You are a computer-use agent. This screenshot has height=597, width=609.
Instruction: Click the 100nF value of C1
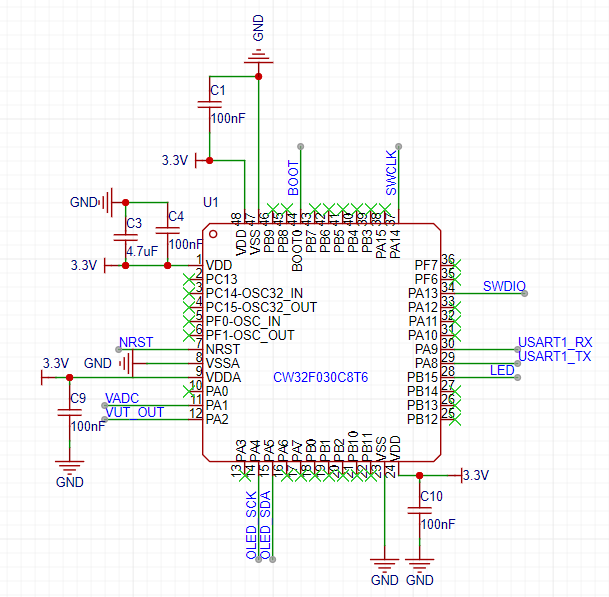[x=228, y=118]
